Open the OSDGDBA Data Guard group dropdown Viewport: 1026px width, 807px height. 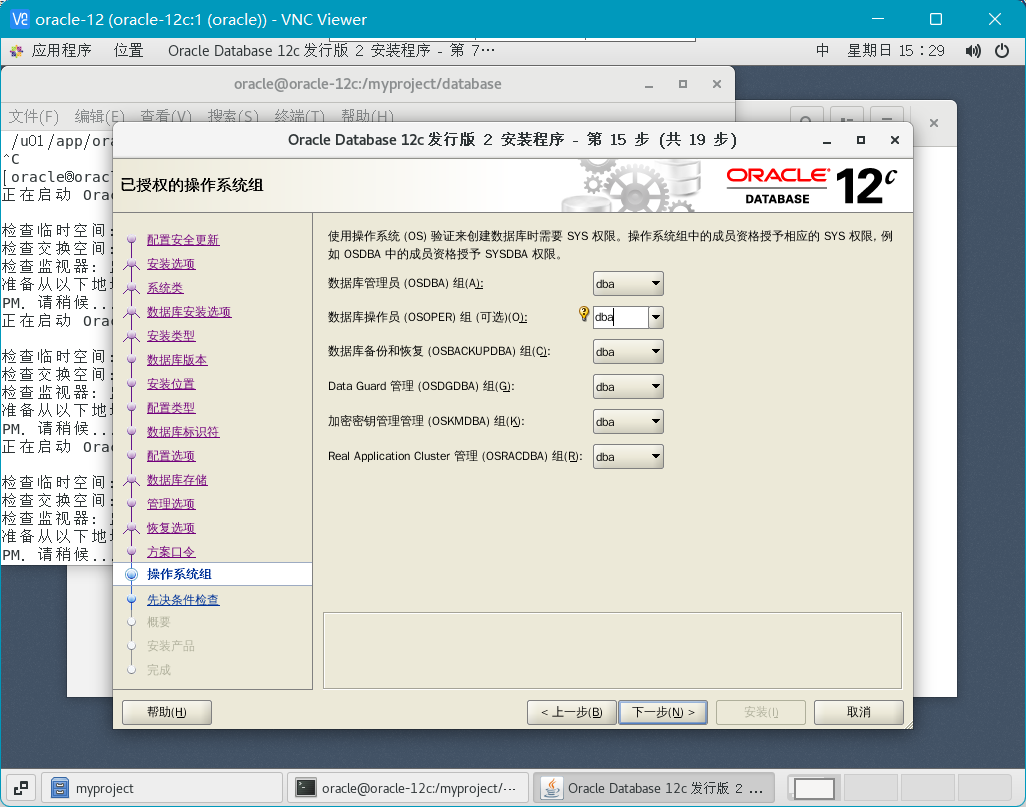628,387
